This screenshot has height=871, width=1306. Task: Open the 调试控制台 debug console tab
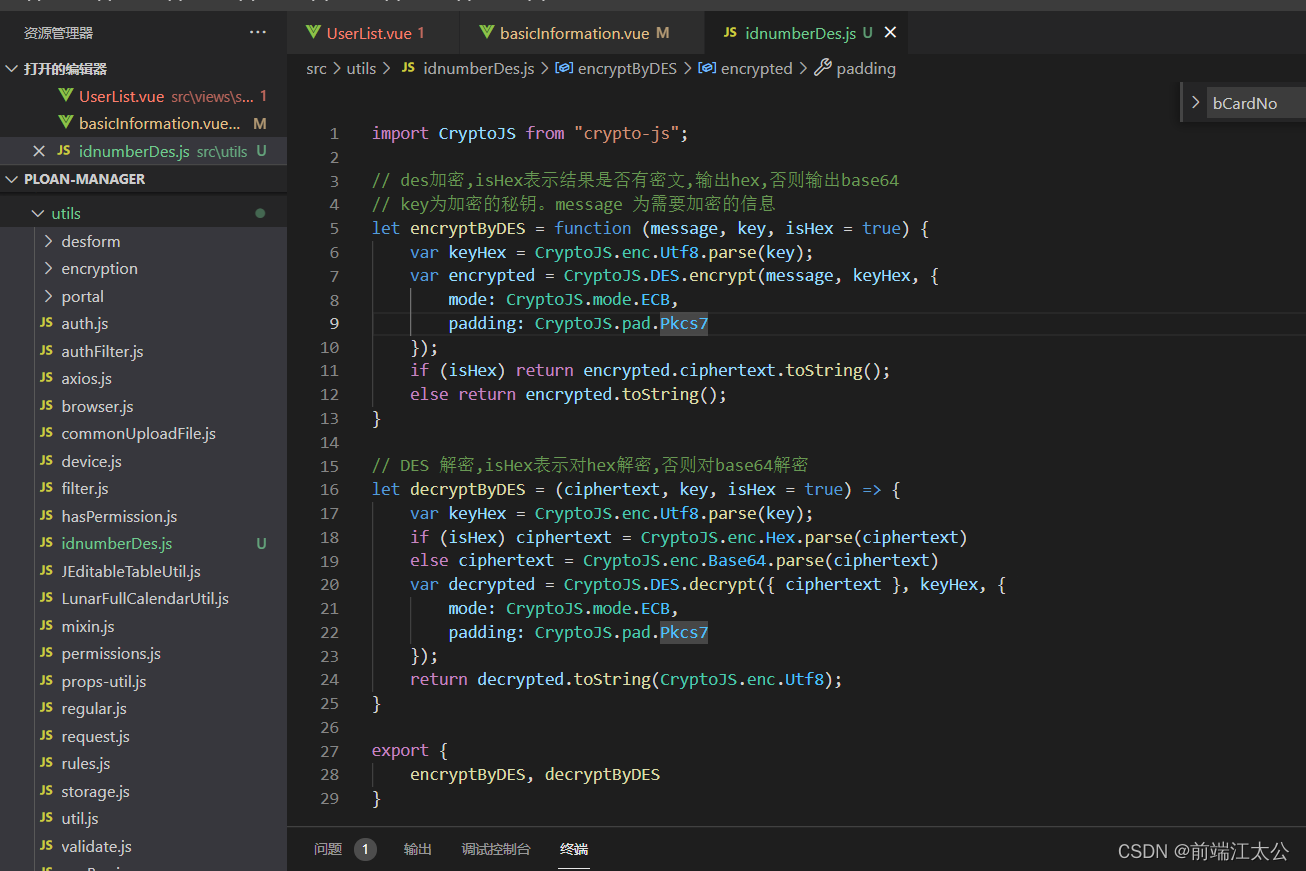click(496, 849)
